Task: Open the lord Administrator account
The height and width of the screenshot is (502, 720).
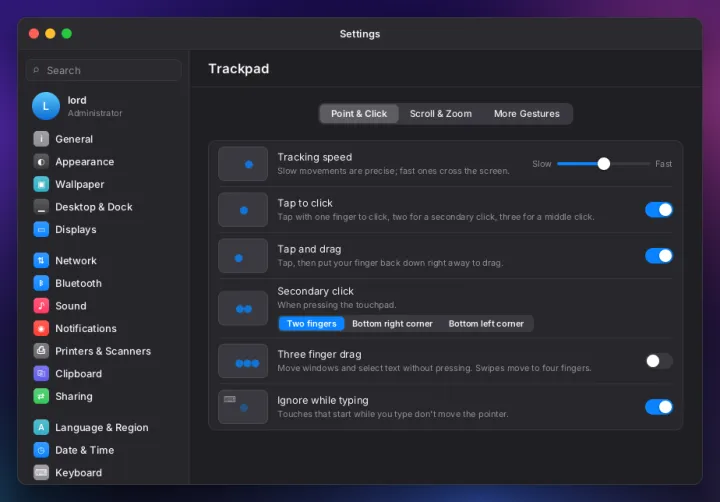Action: click(104, 106)
